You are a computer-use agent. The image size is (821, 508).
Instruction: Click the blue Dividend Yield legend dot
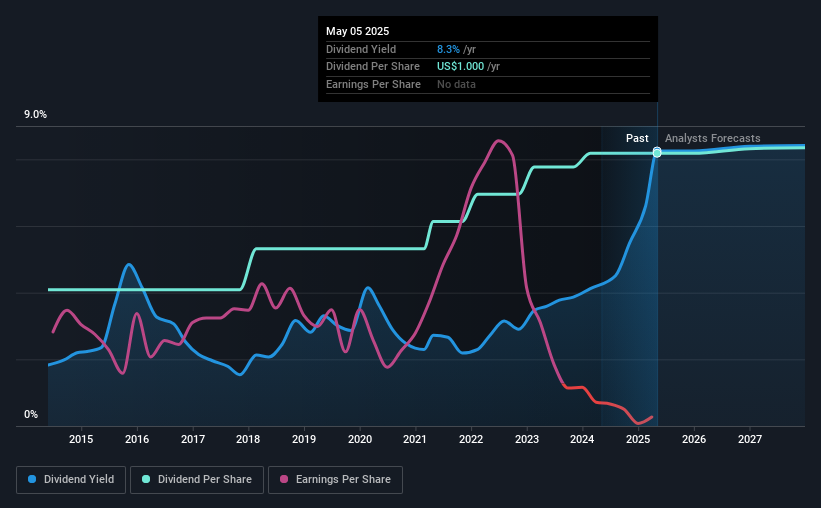(x=32, y=479)
